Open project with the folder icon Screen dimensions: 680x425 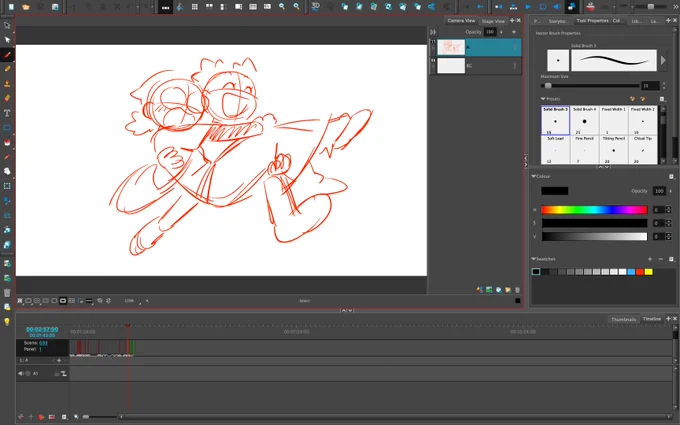coord(26,7)
